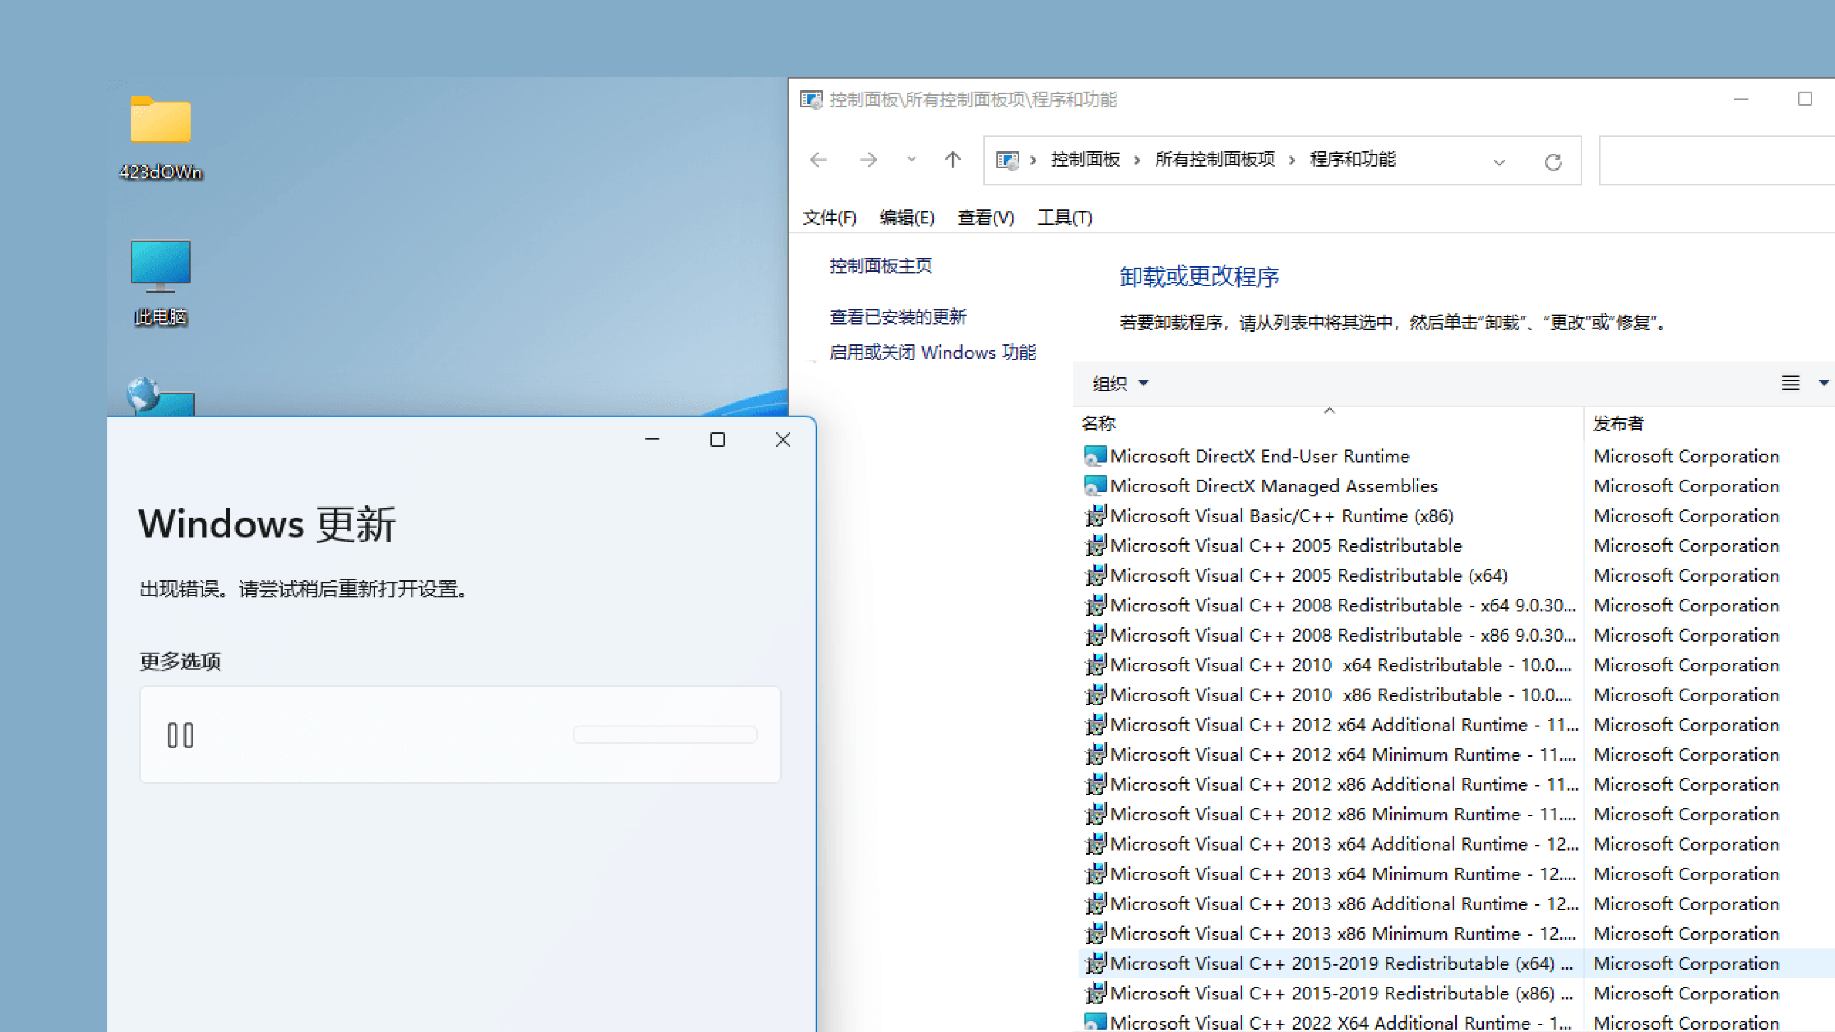Open the 组织 dropdown menu
1835x1032 pixels.
1118,384
